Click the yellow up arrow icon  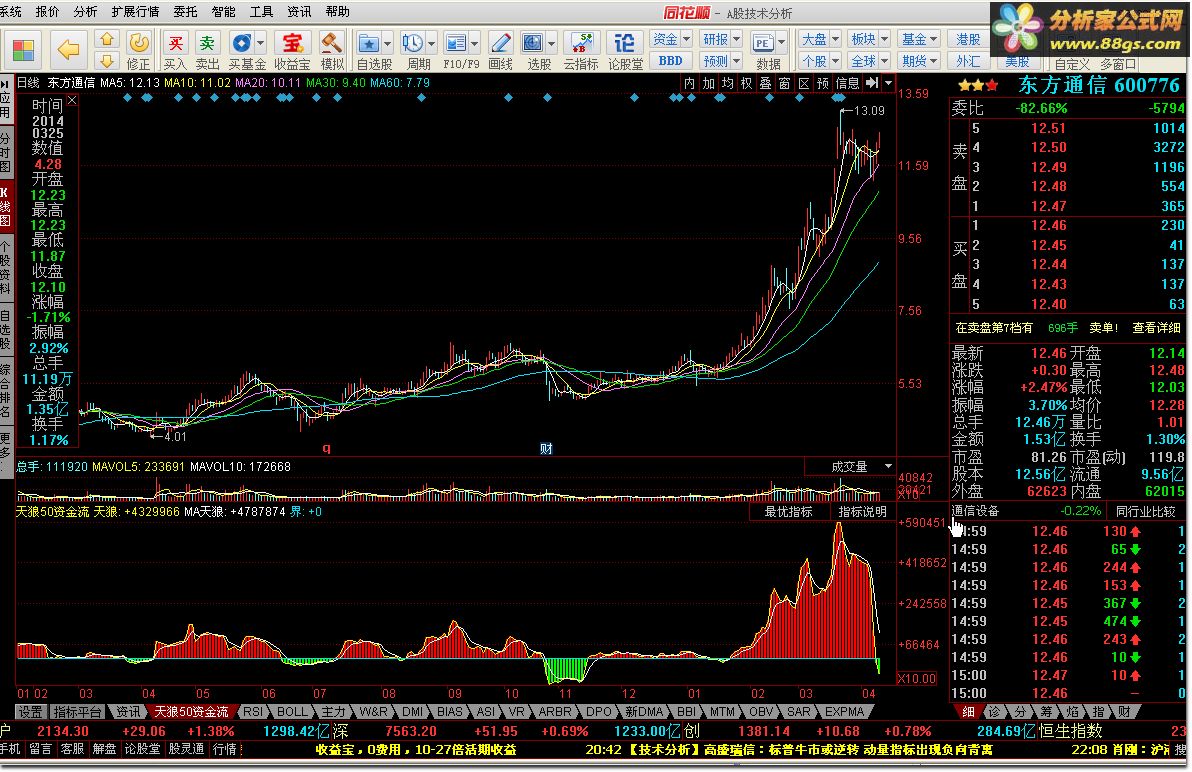click(x=106, y=39)
